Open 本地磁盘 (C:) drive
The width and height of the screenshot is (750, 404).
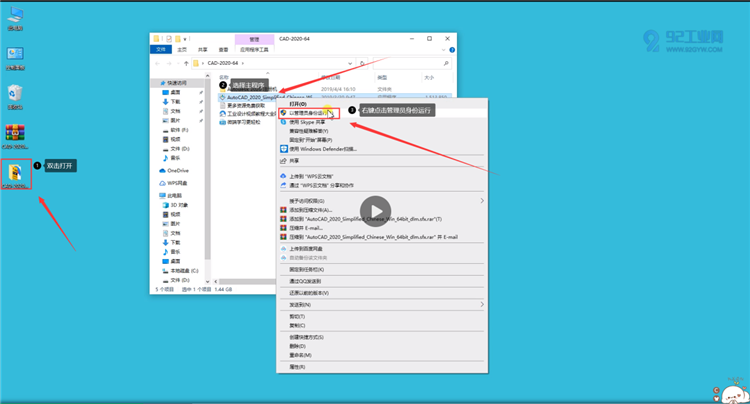[x=180, y=271]
